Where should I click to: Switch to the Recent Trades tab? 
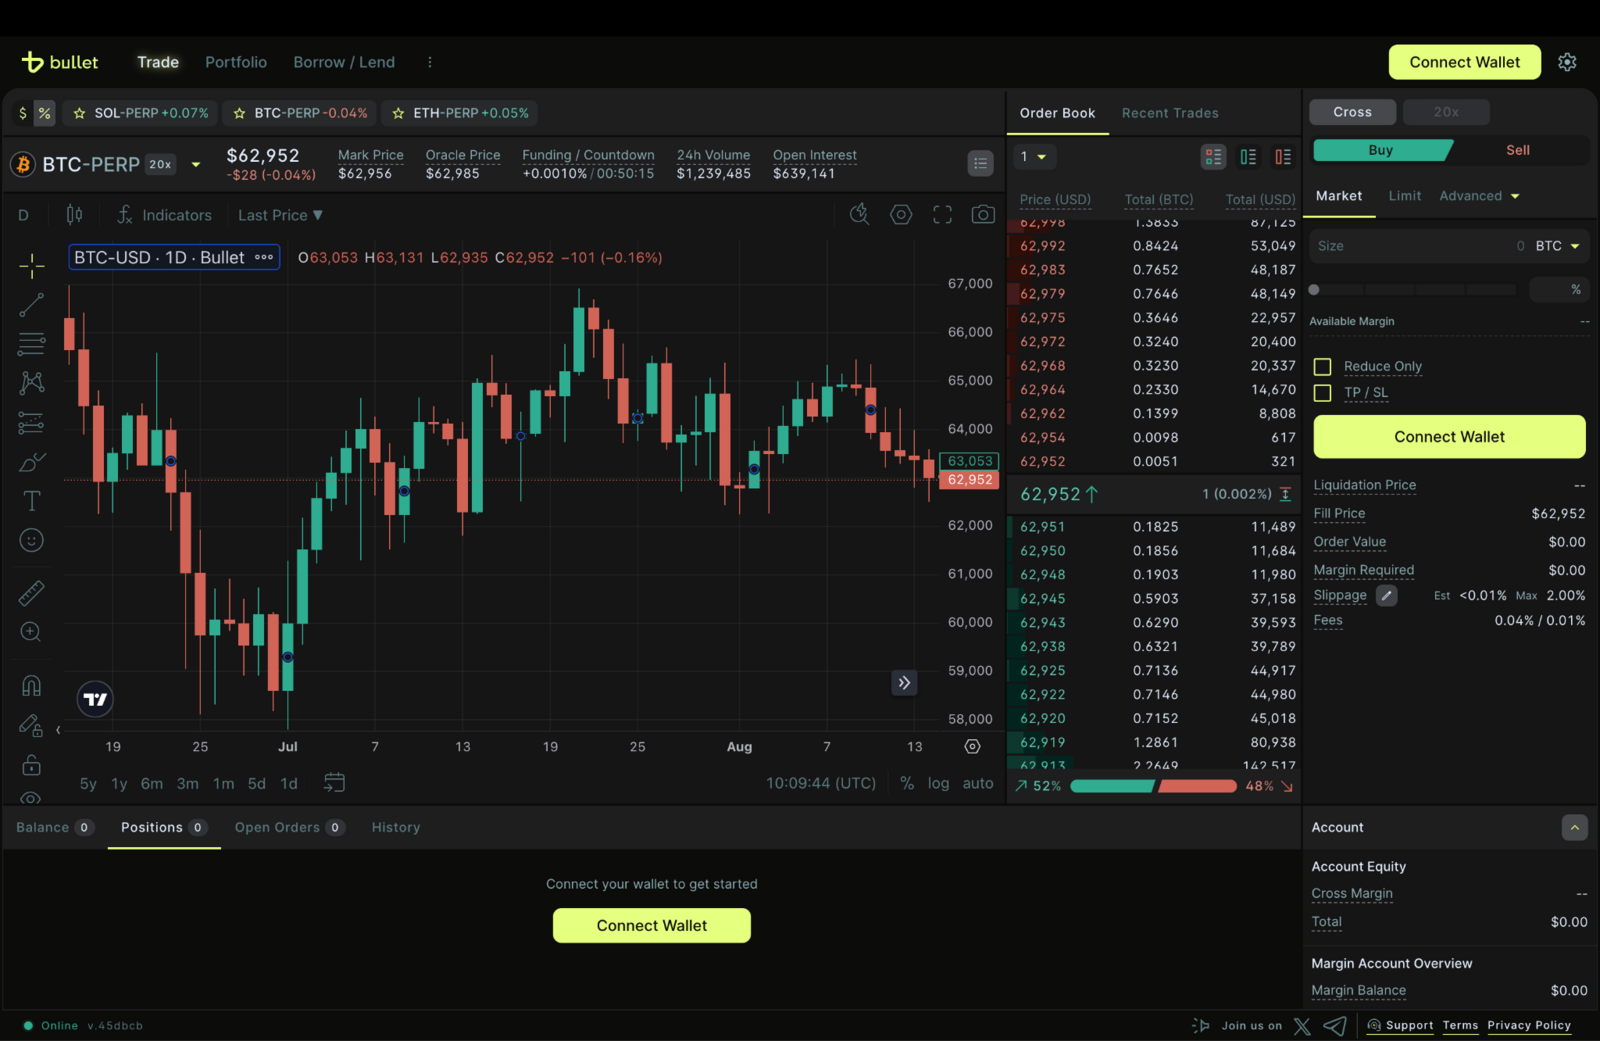(x=1170, y=113)
